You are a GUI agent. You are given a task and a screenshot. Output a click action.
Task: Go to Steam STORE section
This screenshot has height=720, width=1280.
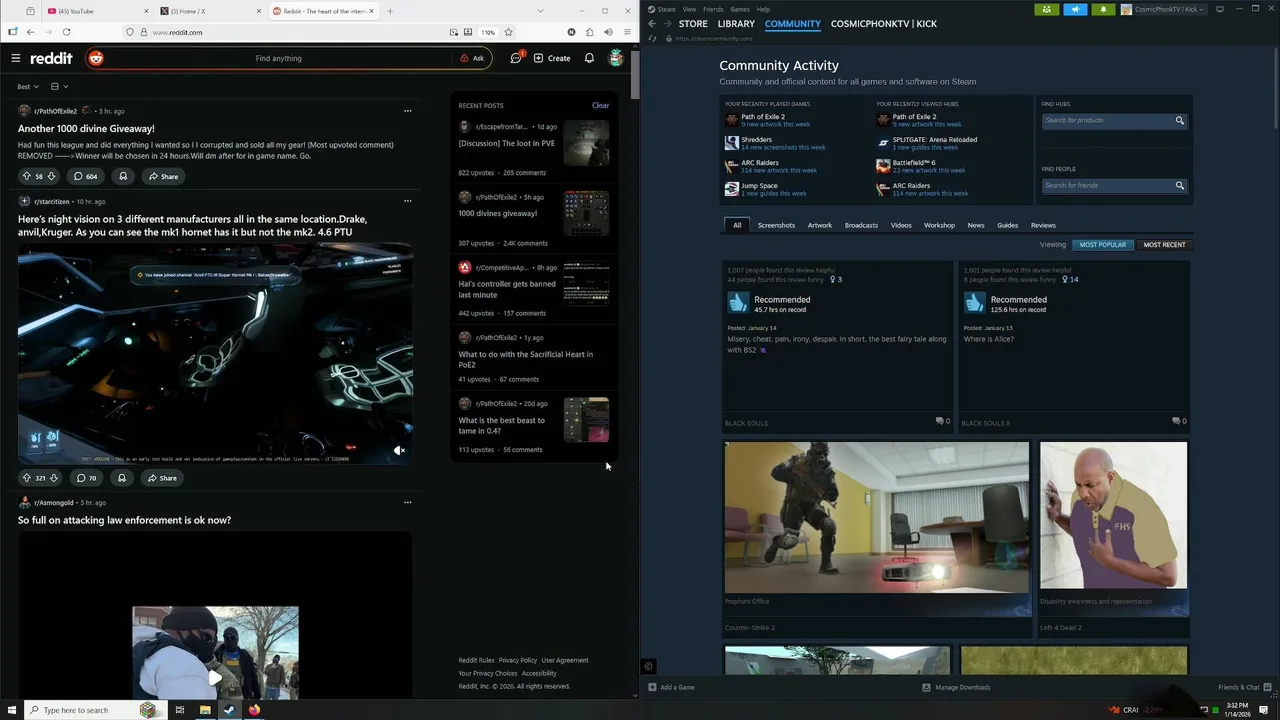click(x=693, y=24)
